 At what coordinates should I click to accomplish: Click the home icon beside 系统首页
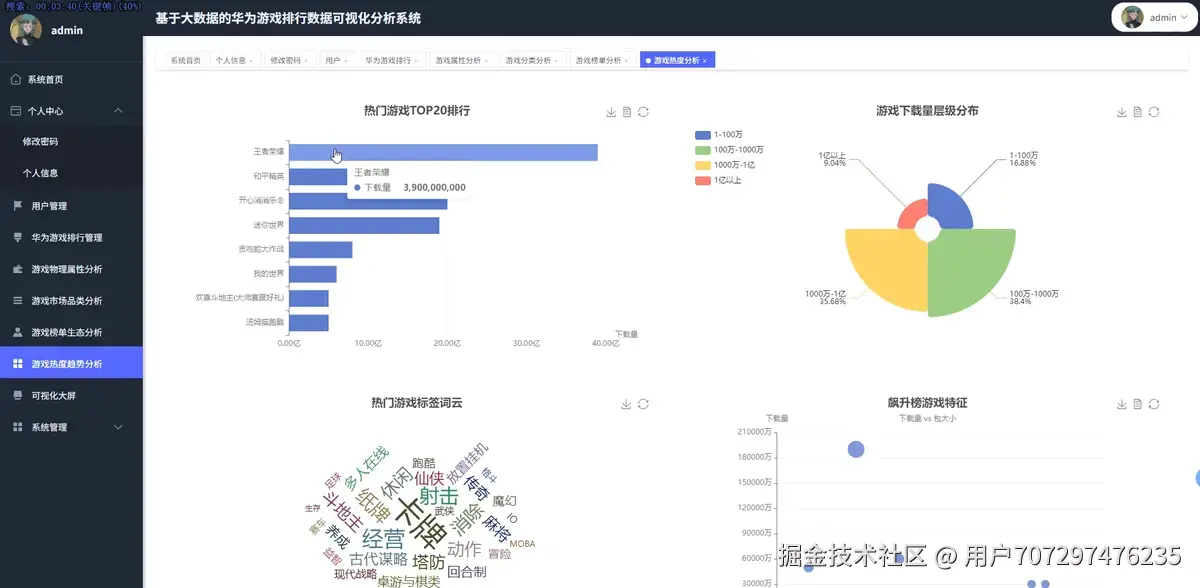(x=16, y=79)
